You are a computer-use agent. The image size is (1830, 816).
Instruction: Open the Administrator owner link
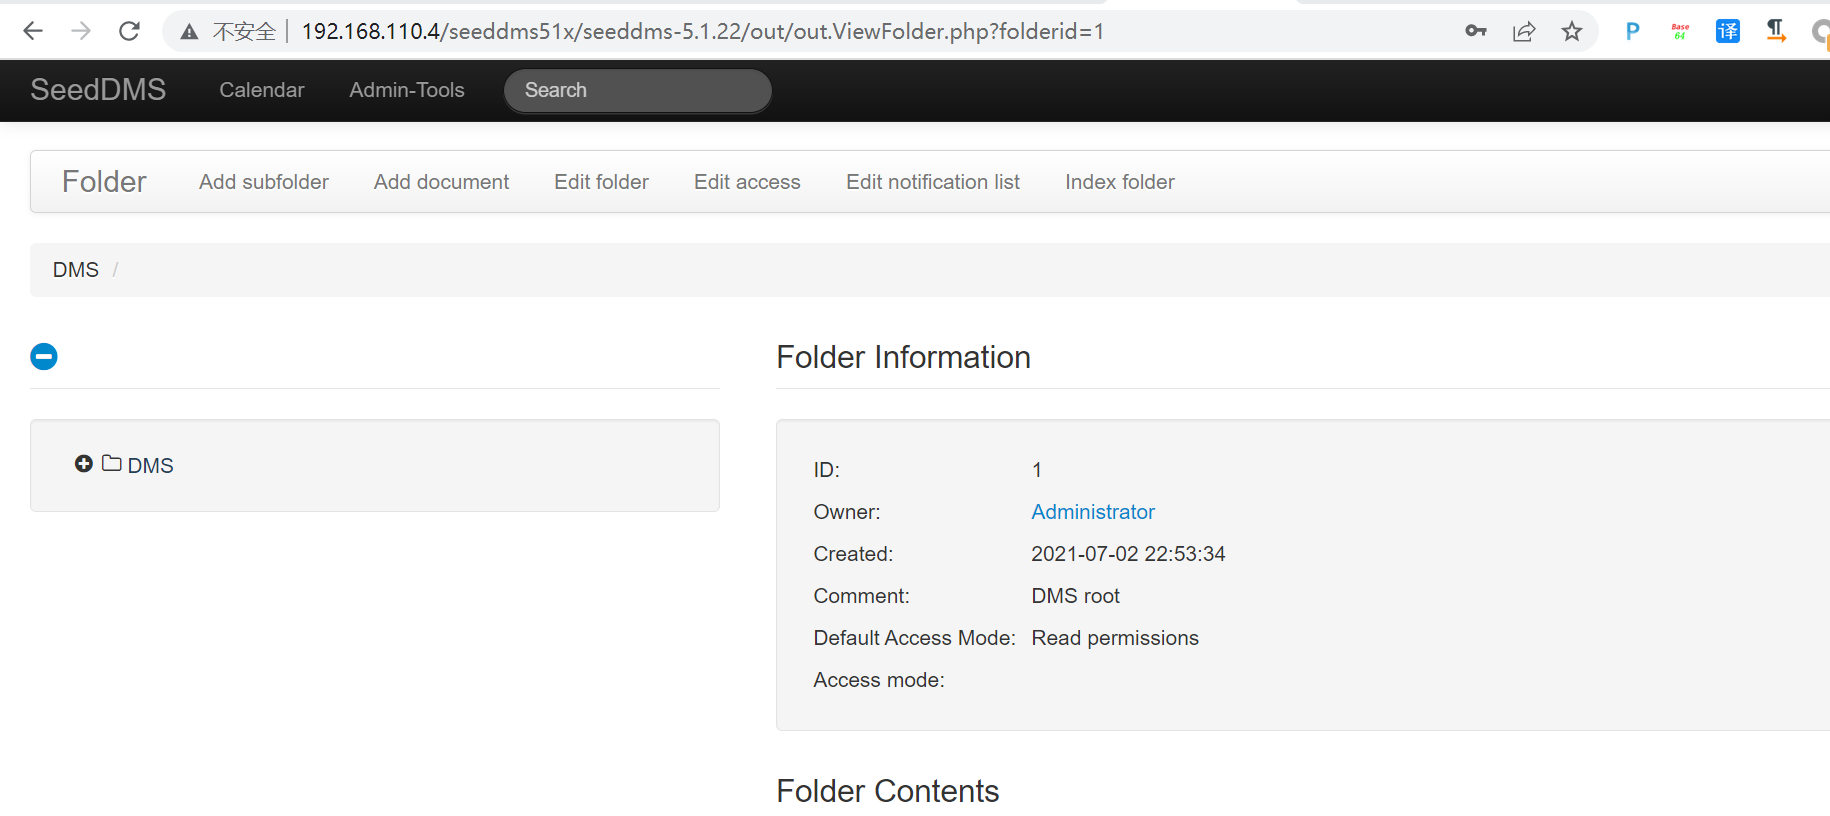point(1093,512)
